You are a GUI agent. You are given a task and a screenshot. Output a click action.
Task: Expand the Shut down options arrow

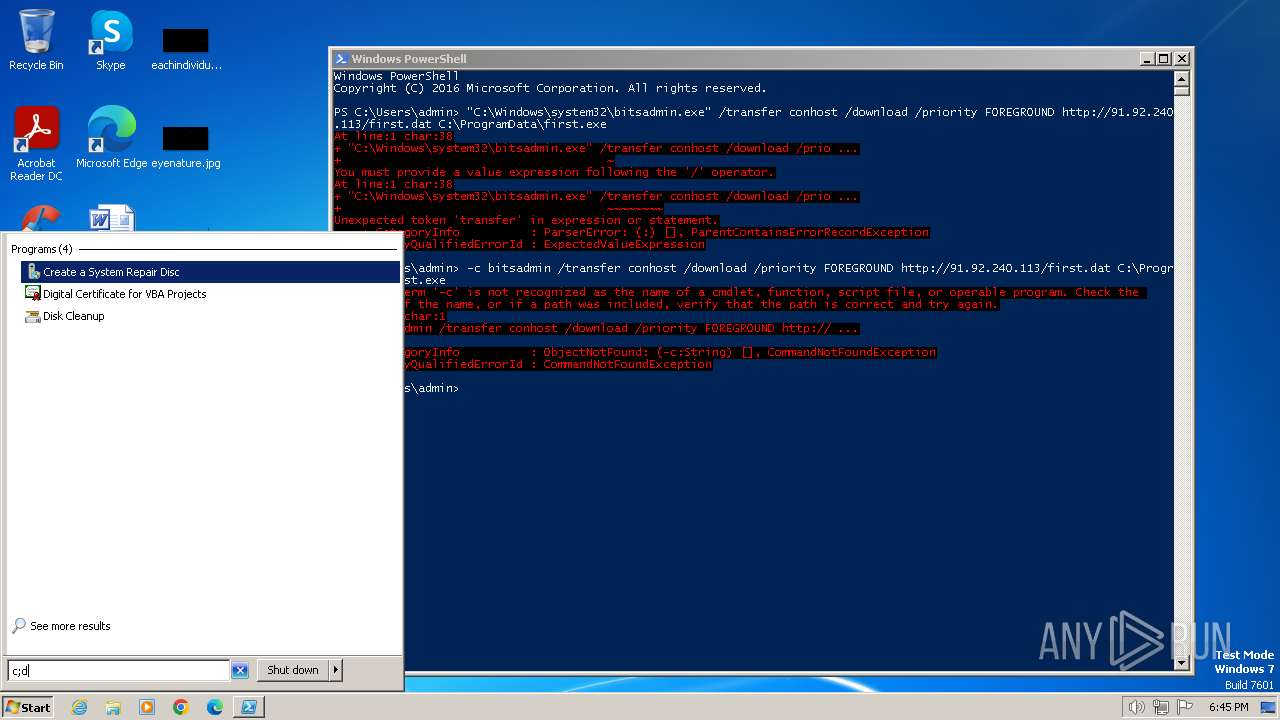335,670
